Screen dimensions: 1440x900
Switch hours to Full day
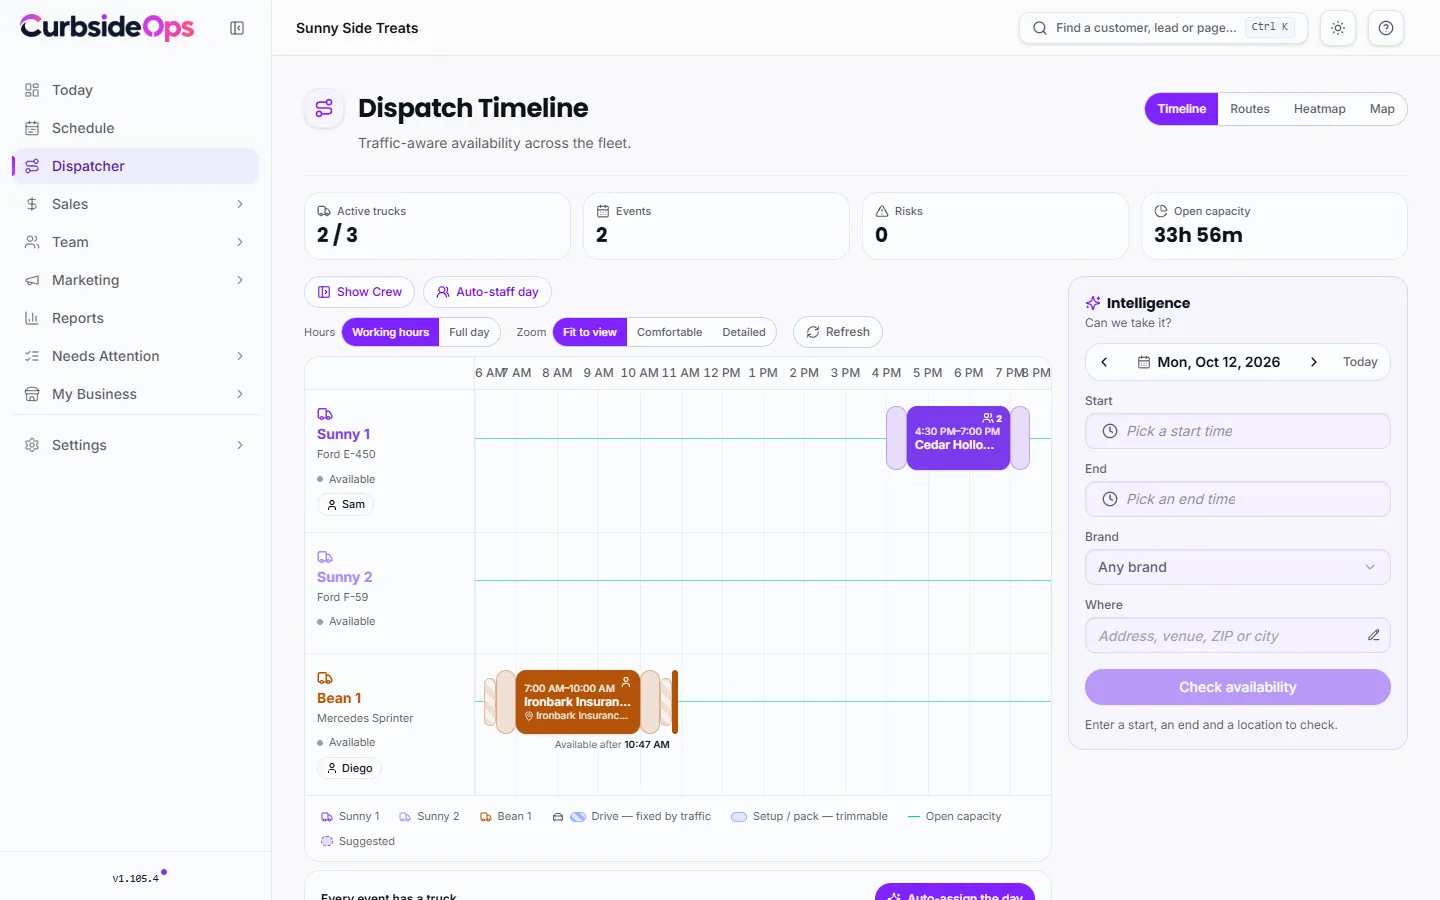pos(469,332)
